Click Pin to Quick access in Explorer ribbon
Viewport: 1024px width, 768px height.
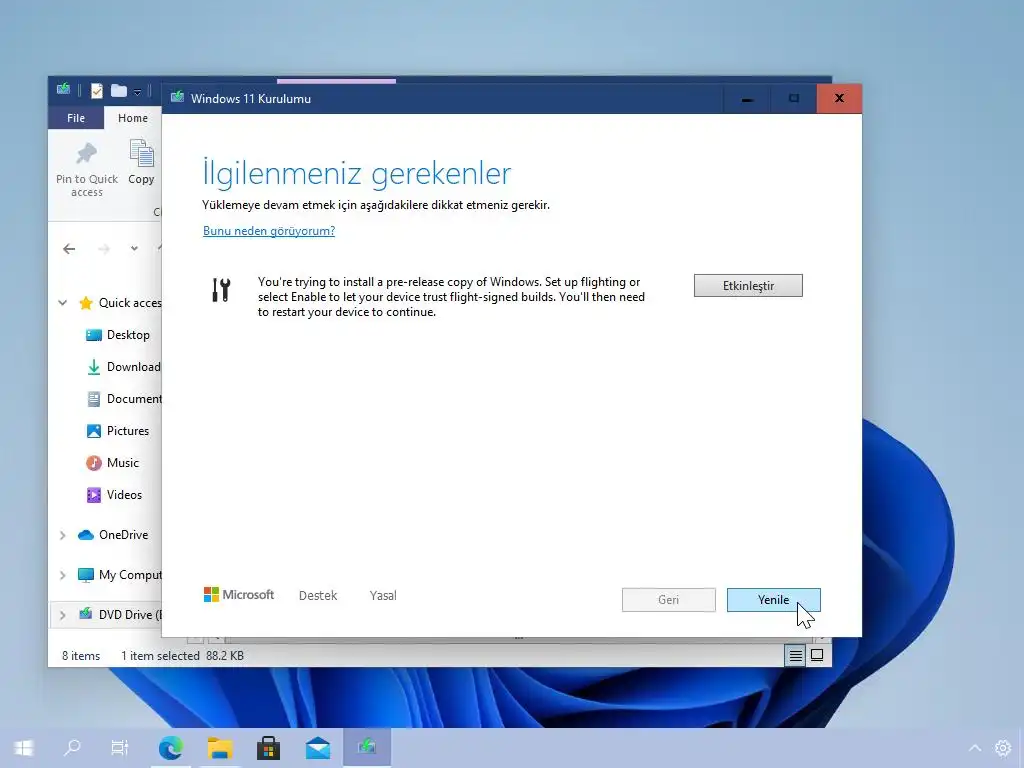[87, 169]
